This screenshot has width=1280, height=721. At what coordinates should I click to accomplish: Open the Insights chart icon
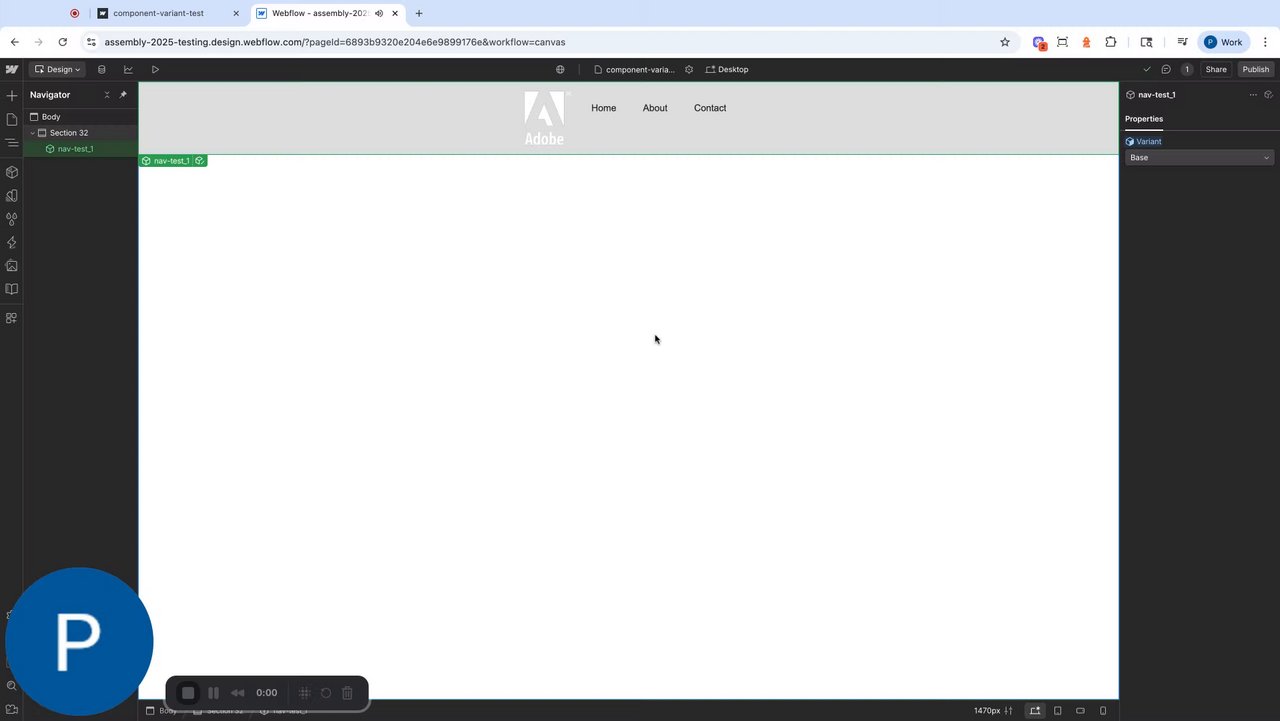coord(128,70)
